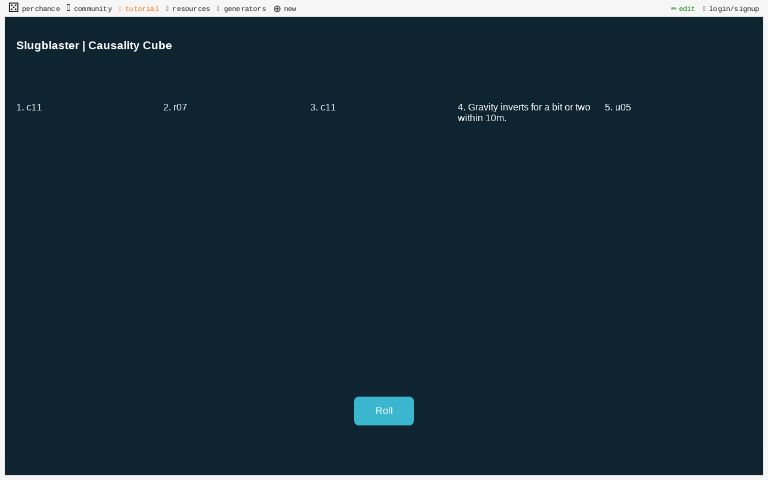Go to the resources page
Image resolution: width=768 pixels, height=480 pixels.
[x=190, y=9]
